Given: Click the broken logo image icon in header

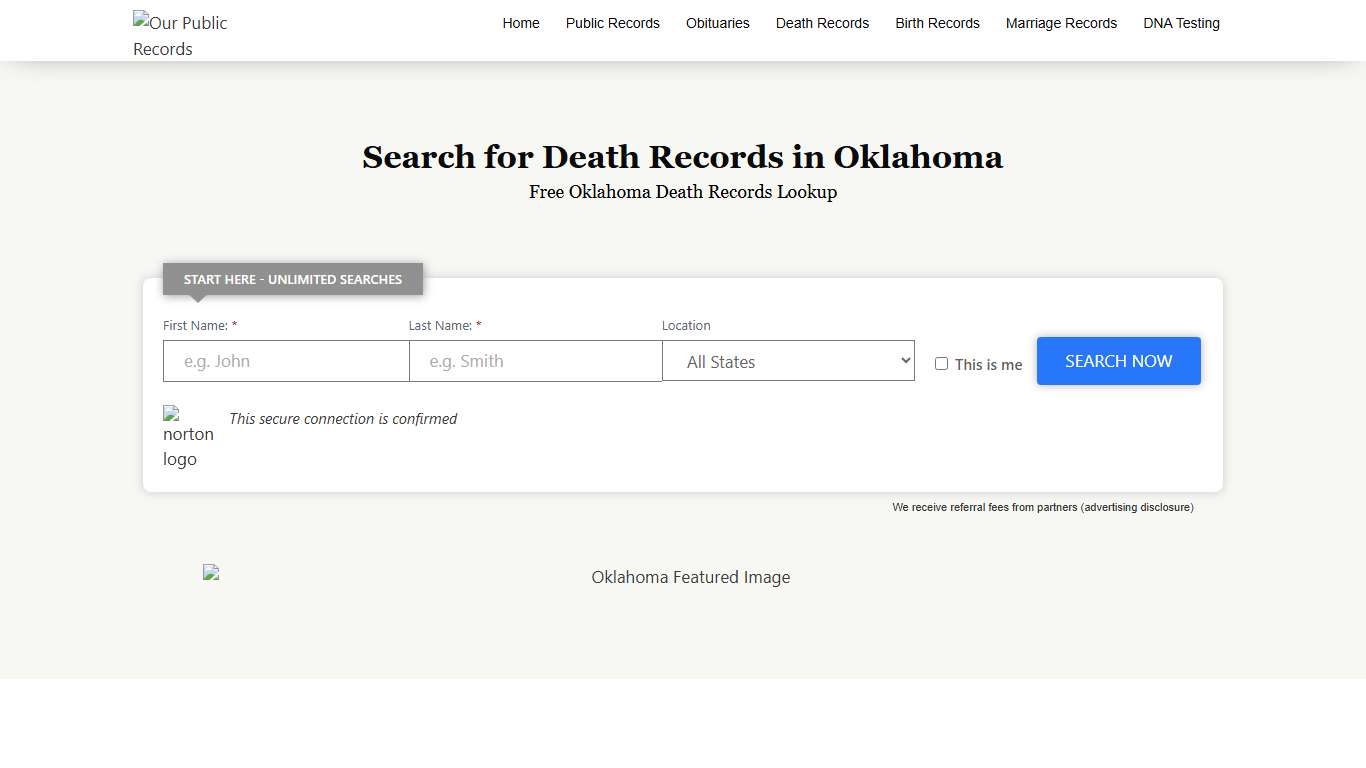Looking at the screenshot, I should [x=139, y=17].
